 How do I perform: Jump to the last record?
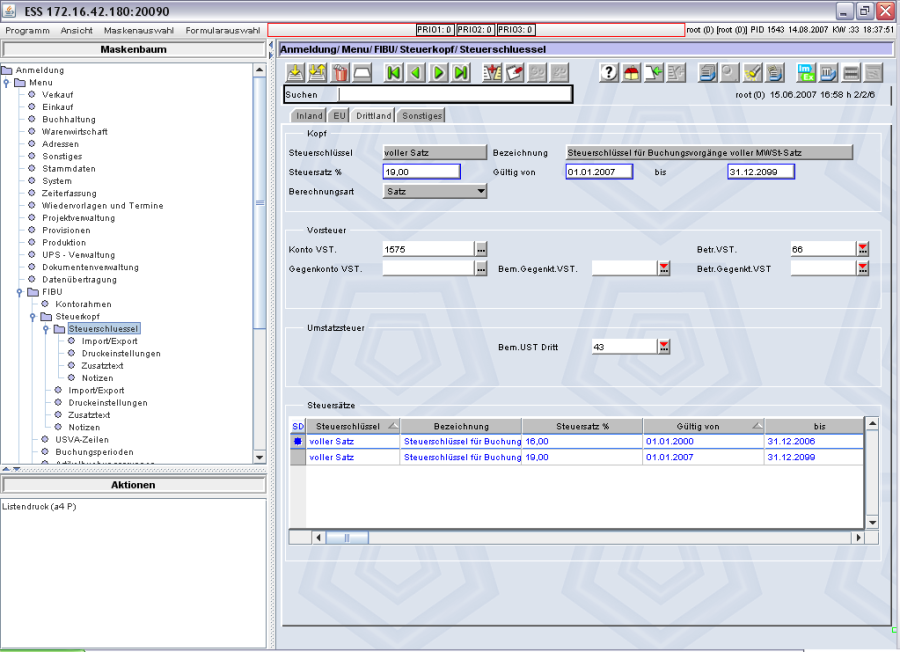(x=461, y=73)
